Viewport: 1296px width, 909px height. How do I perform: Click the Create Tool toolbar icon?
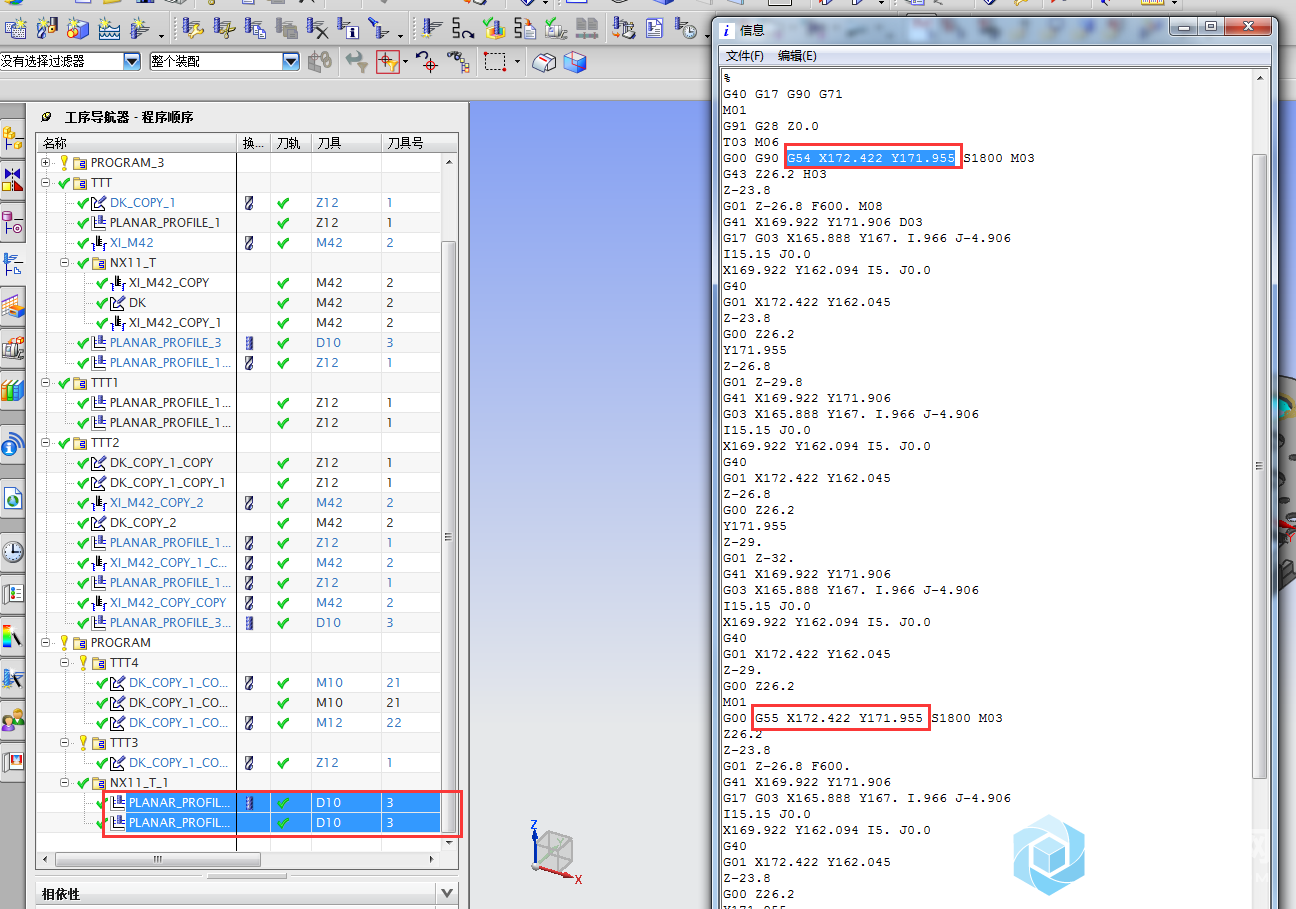coord(46,28)
